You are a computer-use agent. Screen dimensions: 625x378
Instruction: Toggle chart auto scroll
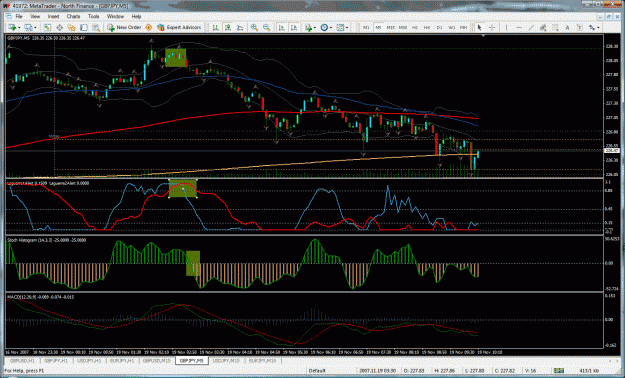pos(281,28)
